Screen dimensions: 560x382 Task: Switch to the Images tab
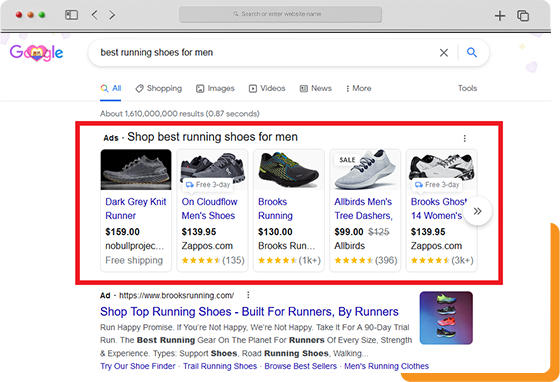point(215,88)
